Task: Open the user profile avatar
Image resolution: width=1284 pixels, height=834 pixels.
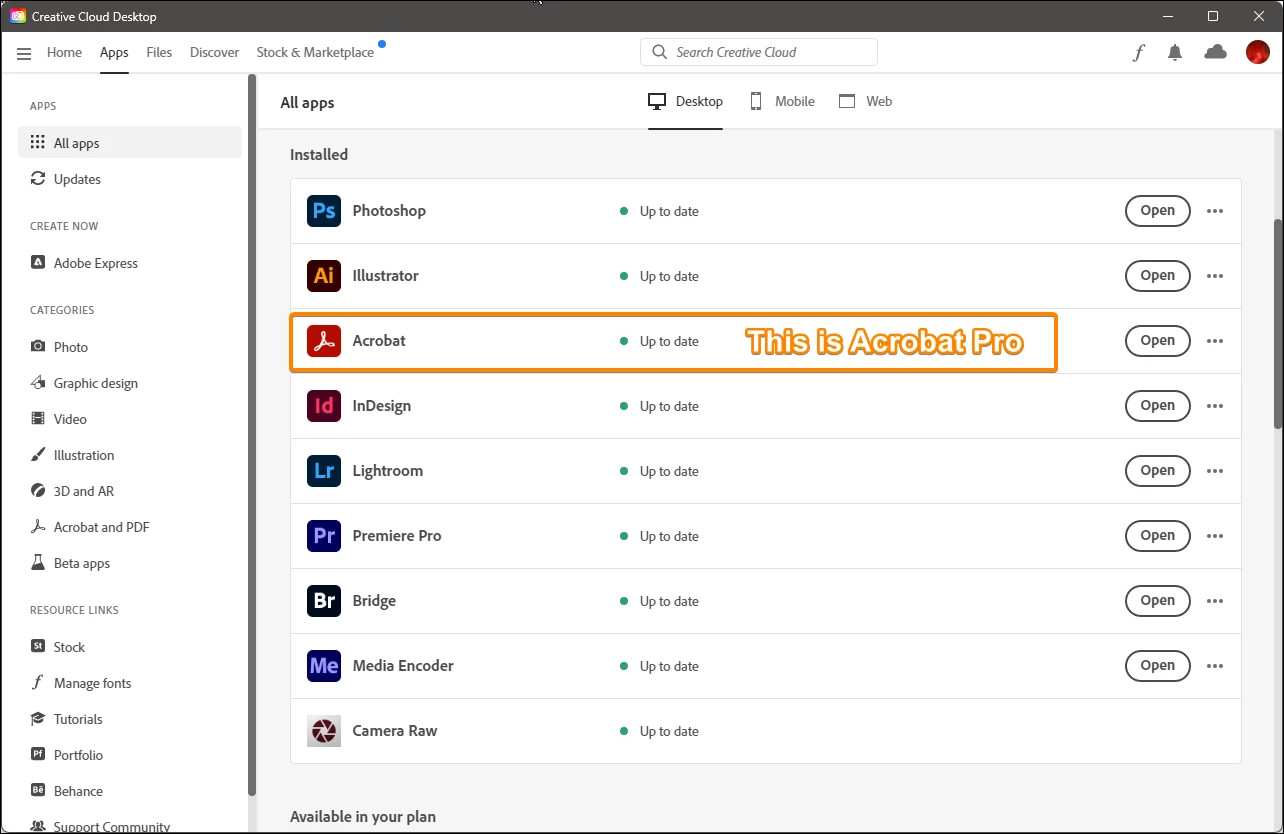Action: coord(1257,52)
